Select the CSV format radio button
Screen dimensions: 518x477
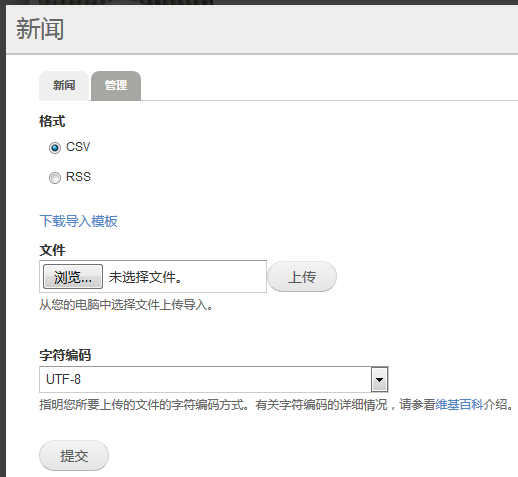point(55,148)
